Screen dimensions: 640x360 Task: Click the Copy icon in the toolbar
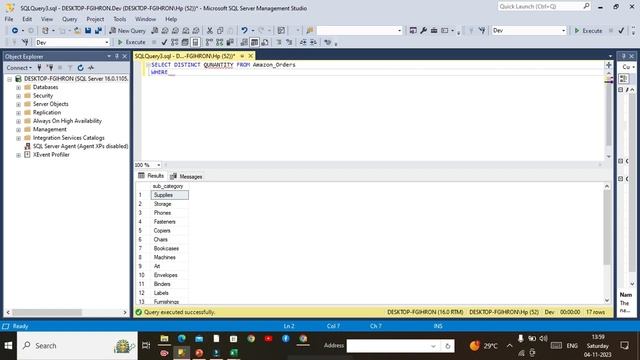(x=220, y=31)
